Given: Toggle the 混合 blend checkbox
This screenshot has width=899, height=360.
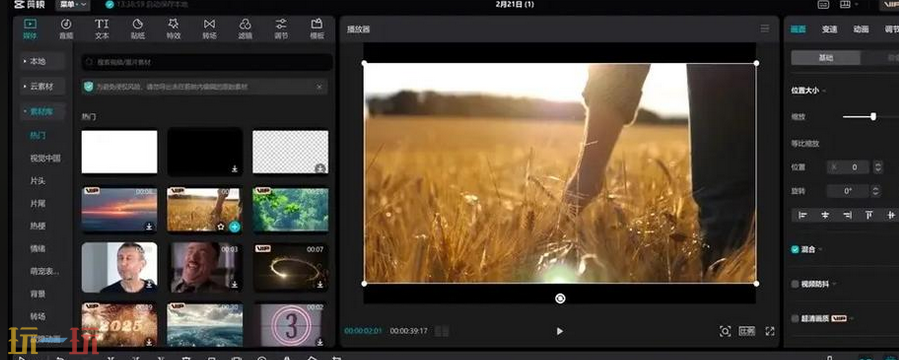Looking at the screenshot, I should point(795,249).
